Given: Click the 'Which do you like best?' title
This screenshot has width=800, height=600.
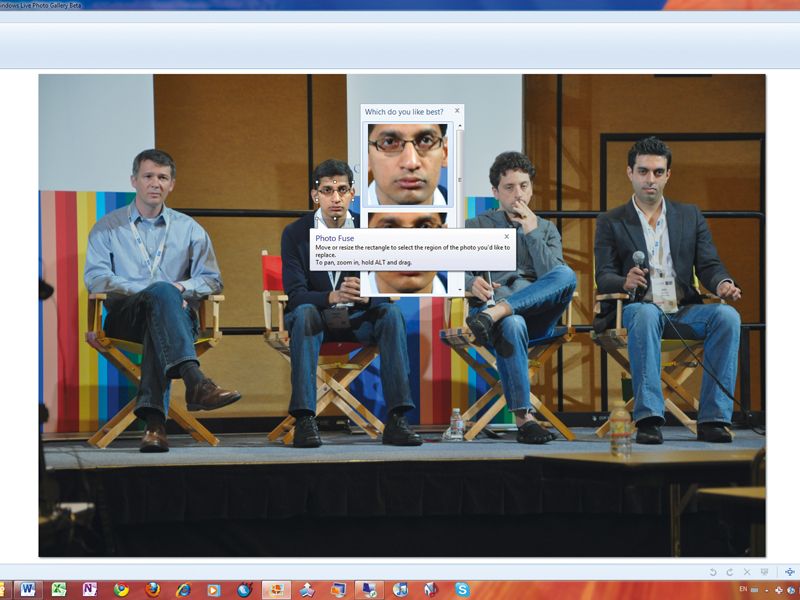Looking at the screenshot, I should coord(404,112).
